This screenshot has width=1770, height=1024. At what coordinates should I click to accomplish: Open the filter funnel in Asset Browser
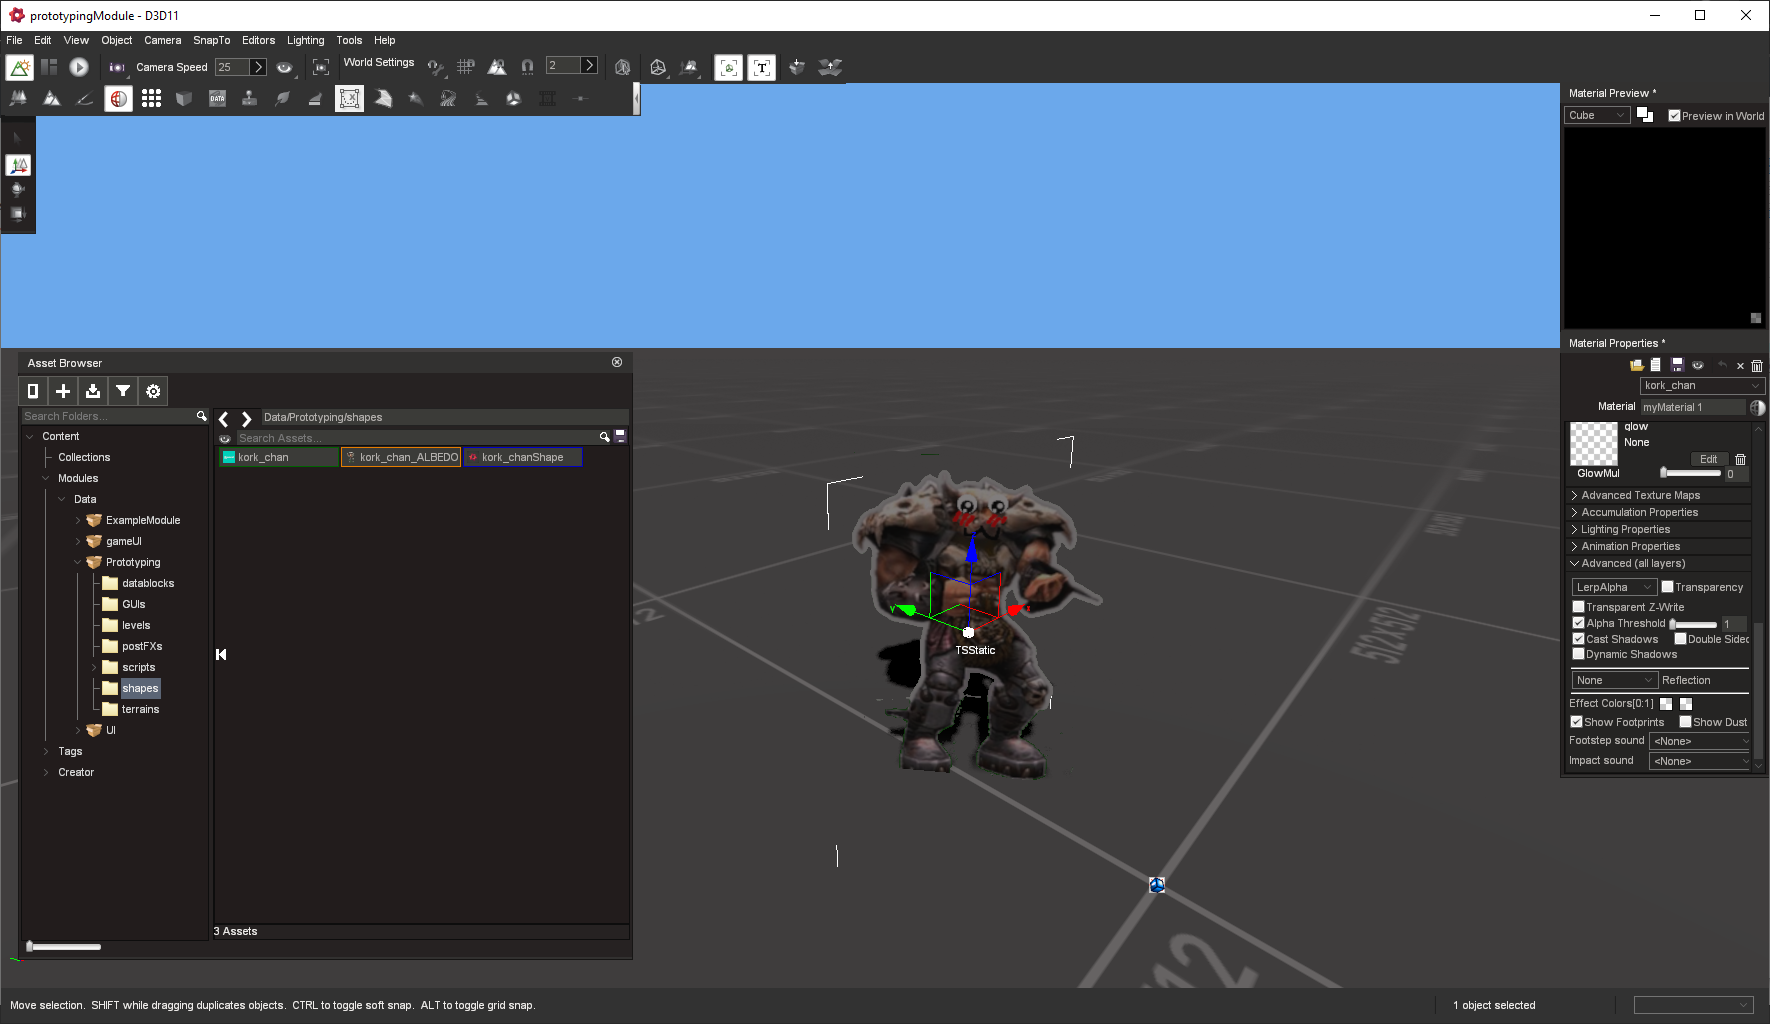(123, 391)
